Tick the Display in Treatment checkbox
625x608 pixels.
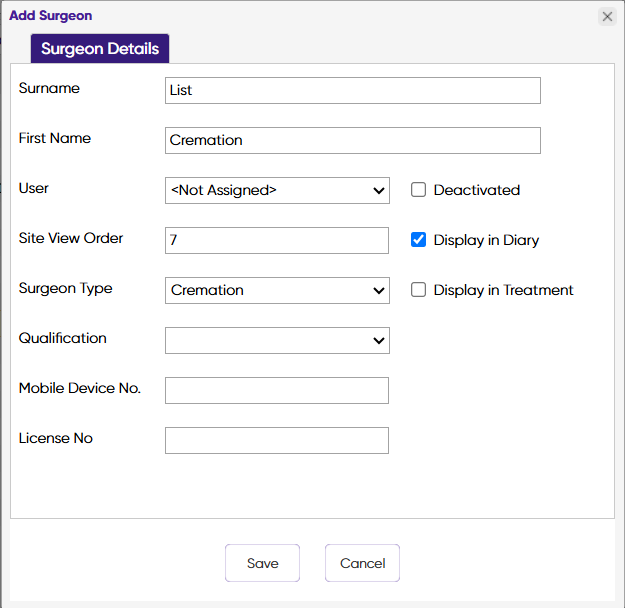(419, 290)
